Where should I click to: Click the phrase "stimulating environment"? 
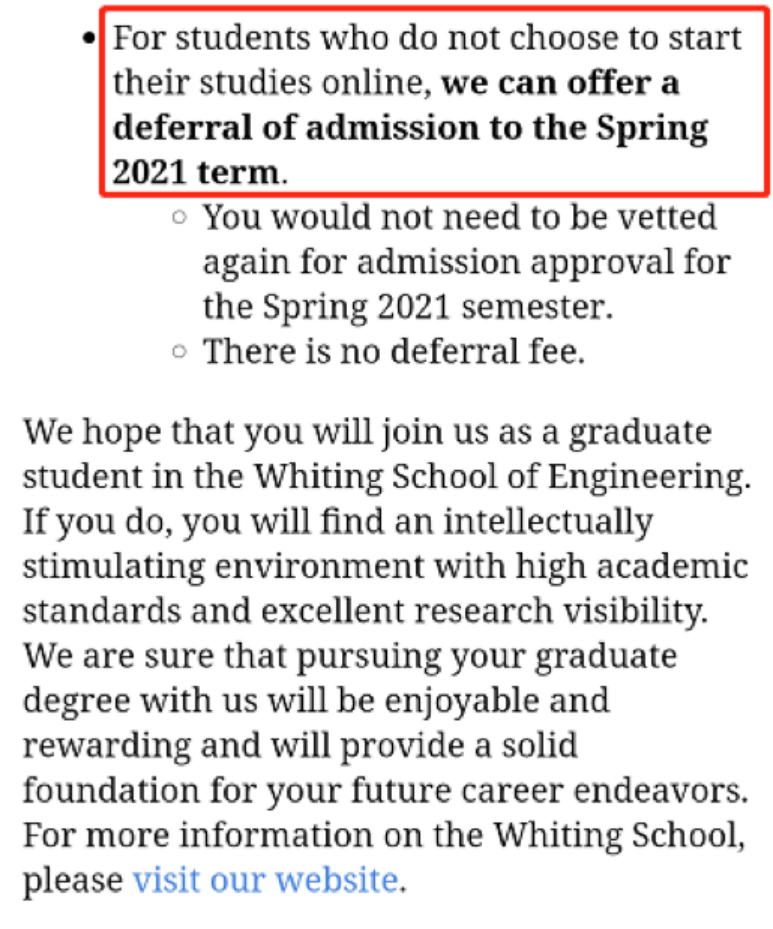tap(223, 566)
